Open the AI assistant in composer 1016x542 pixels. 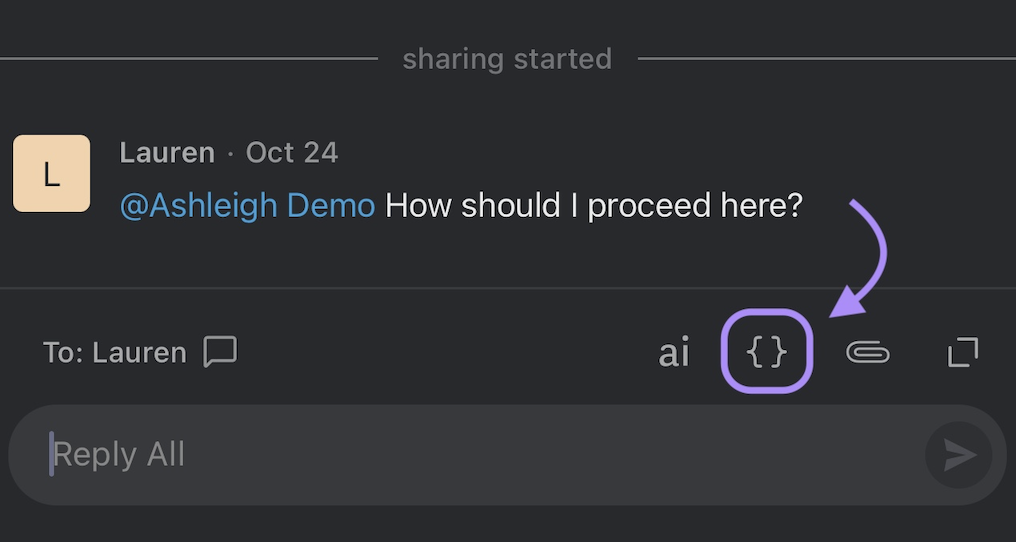pos(674,353)
